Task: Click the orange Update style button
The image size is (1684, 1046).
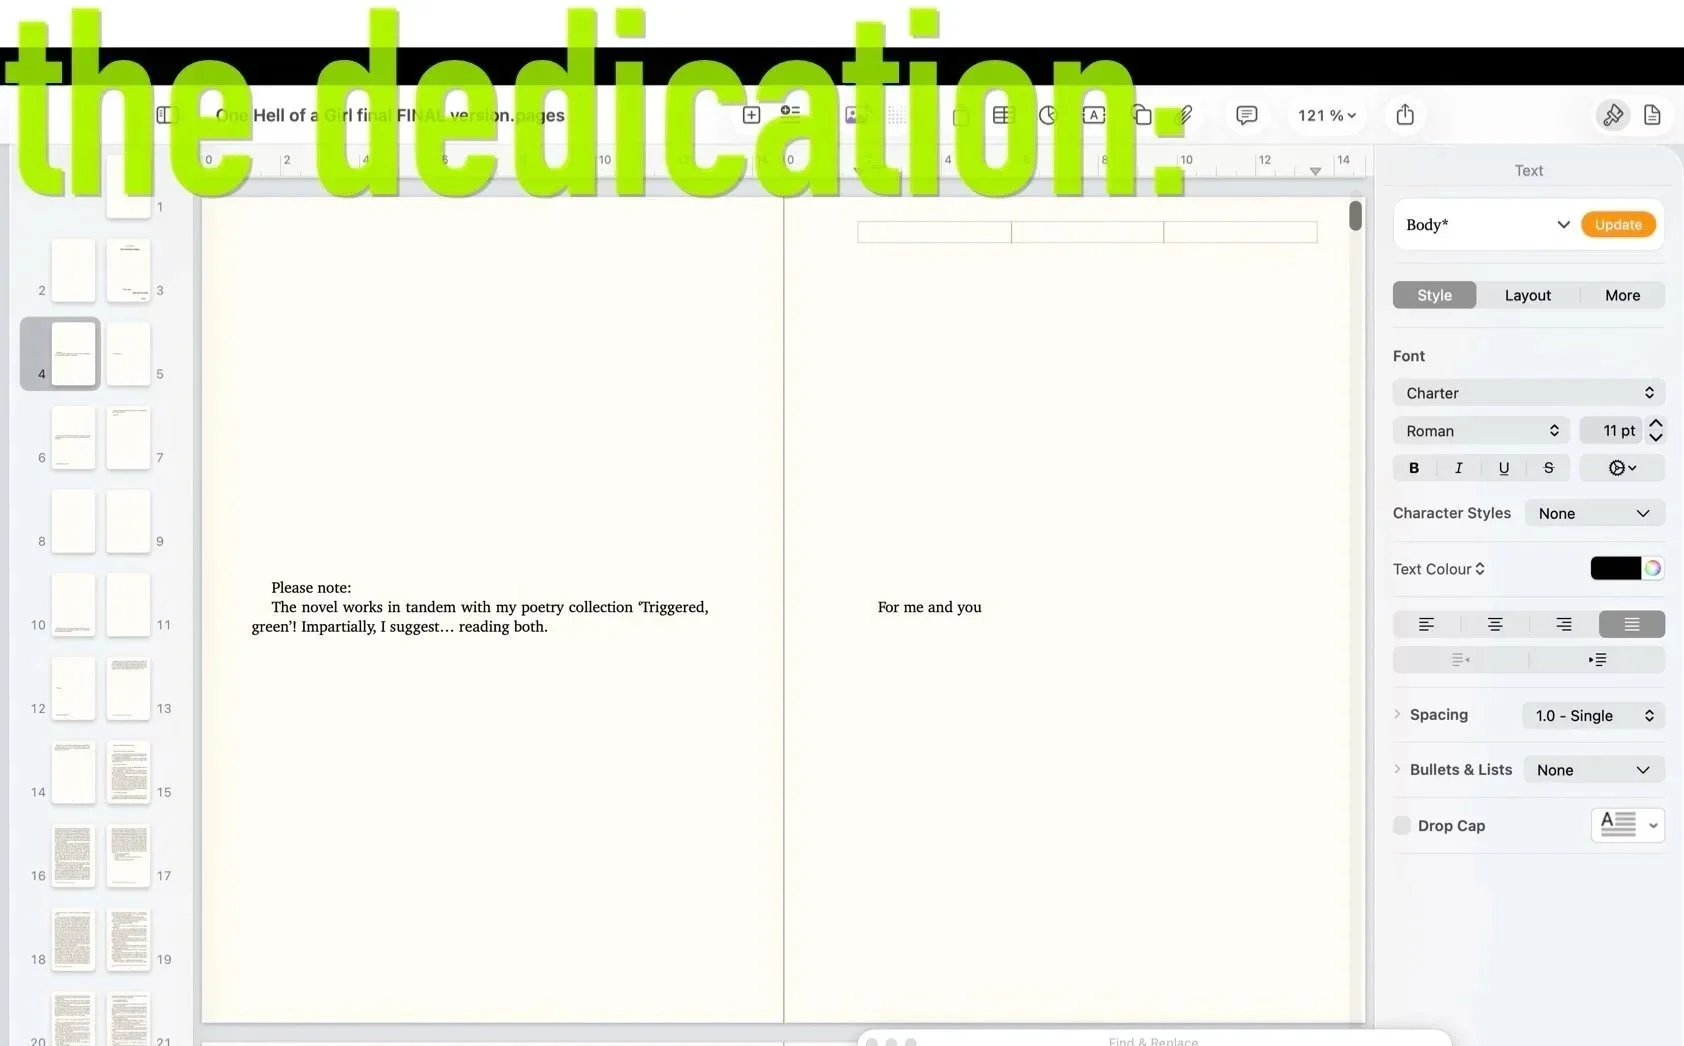Action: 1618,224
